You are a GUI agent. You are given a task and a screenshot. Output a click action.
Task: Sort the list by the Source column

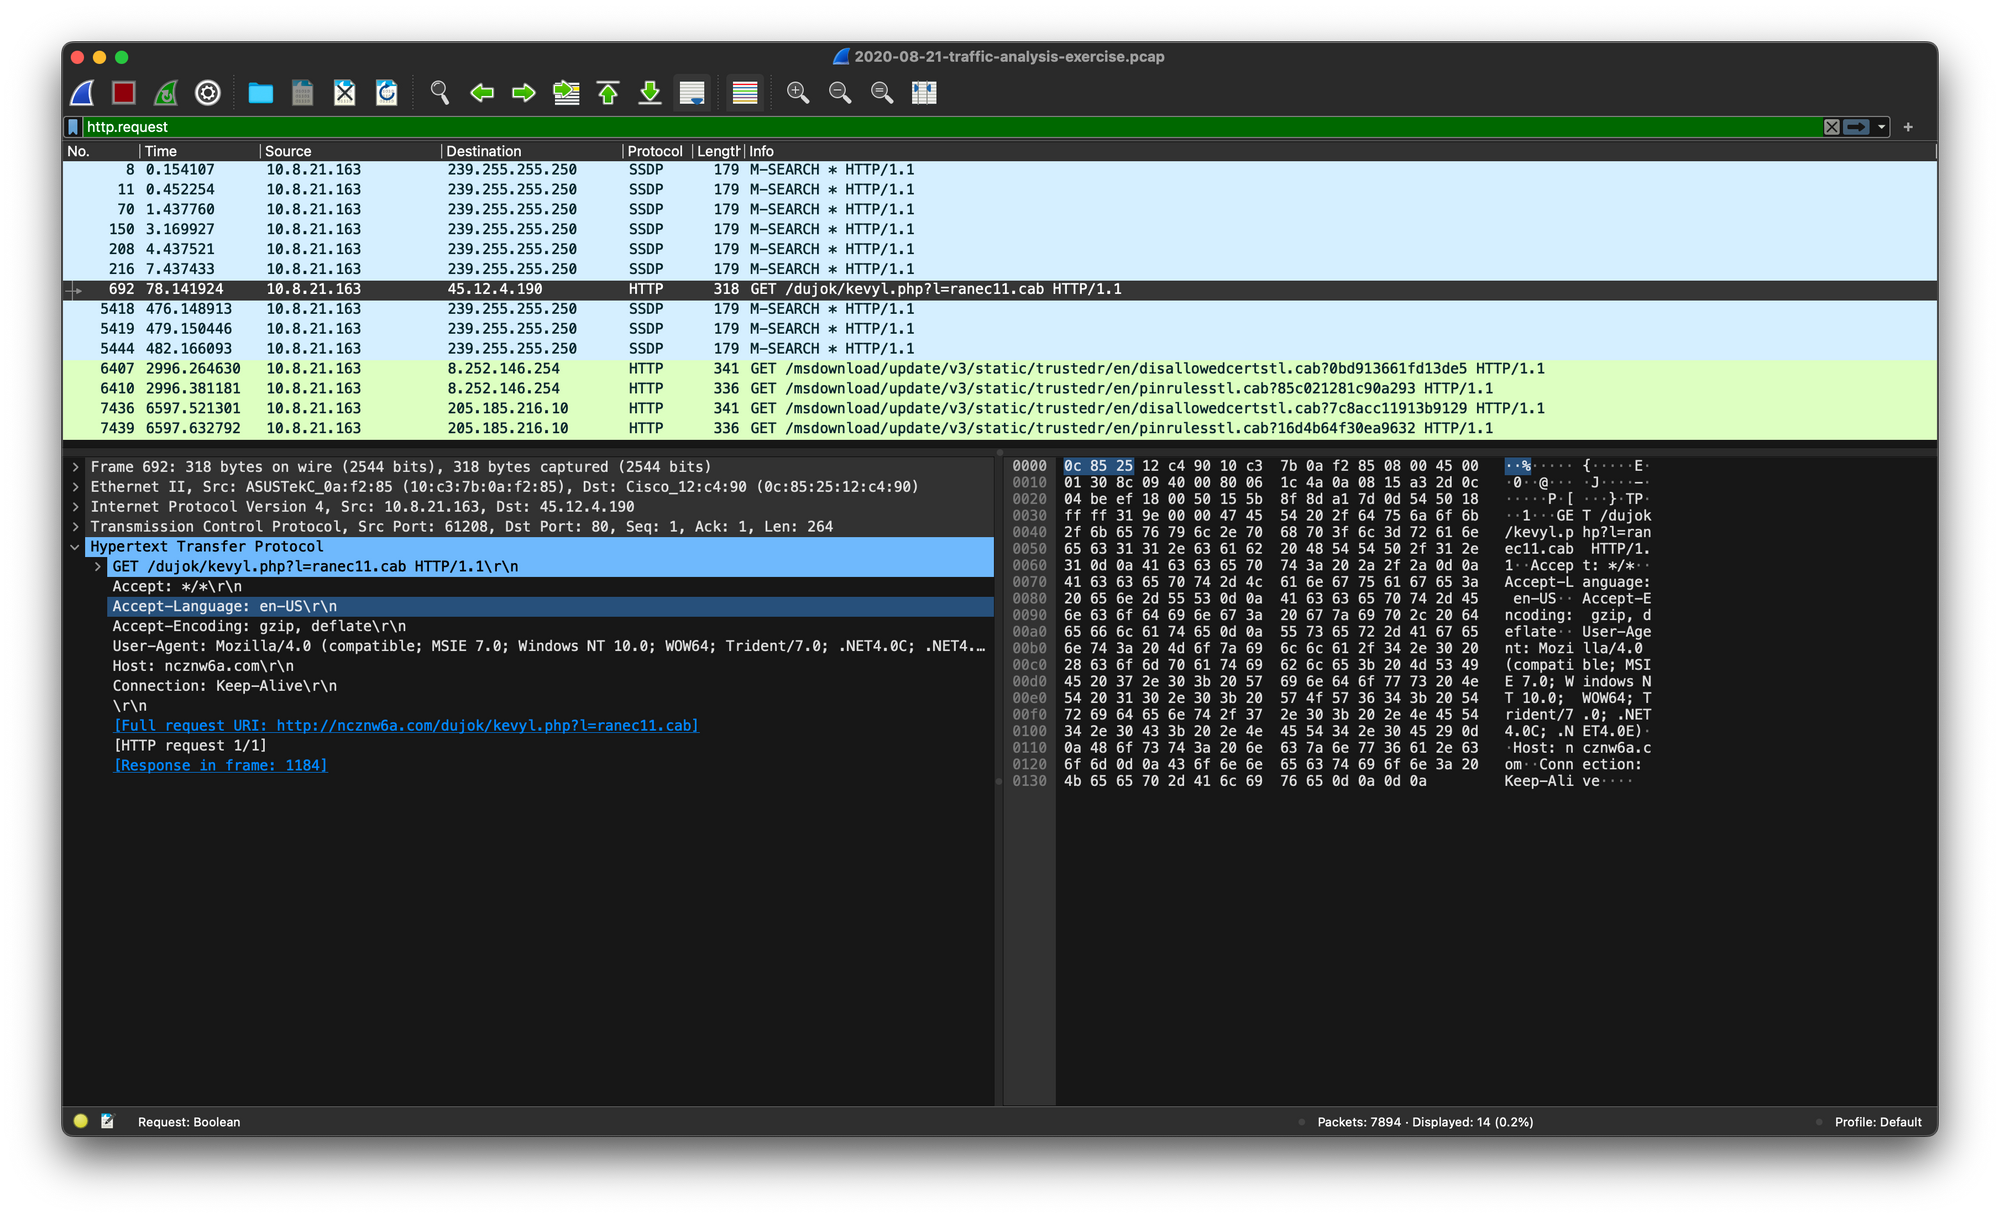(350, 151)
